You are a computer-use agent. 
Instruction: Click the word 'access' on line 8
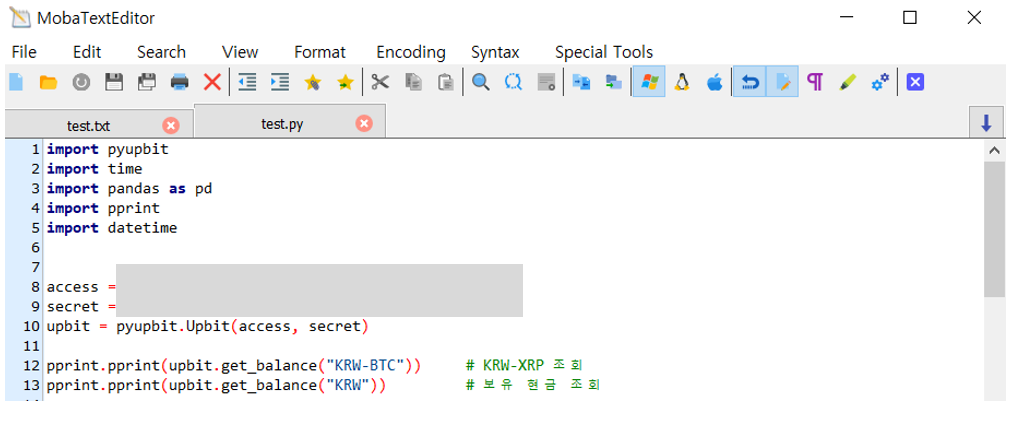click(x=72, y=287)
